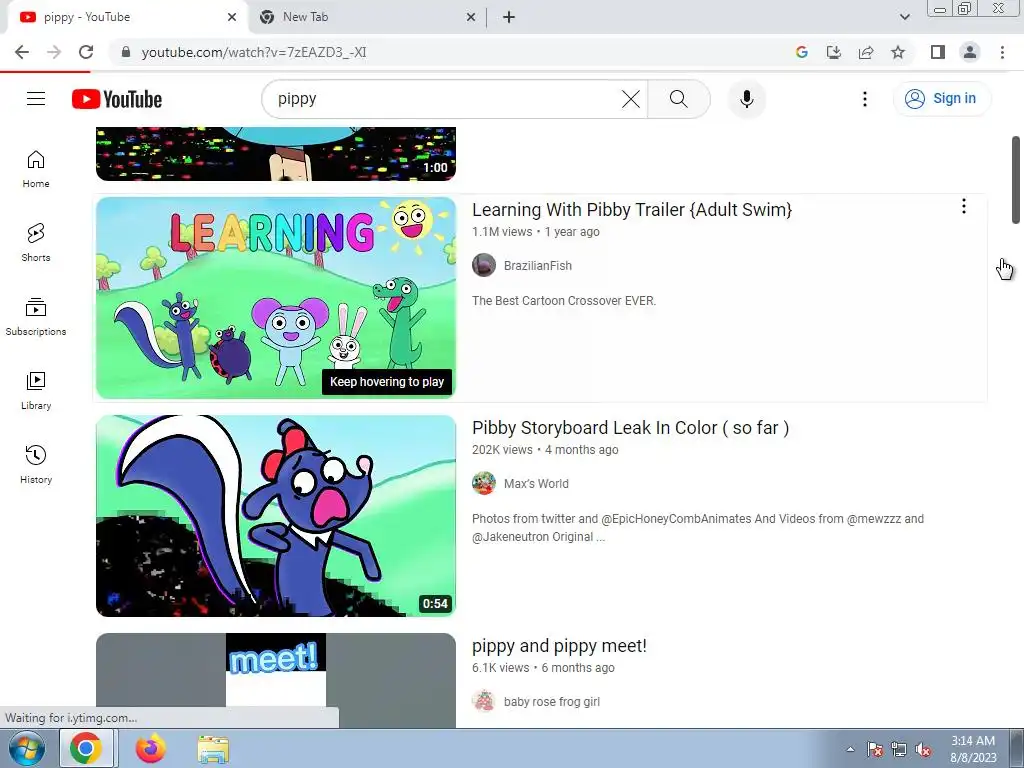Open Firefox from the taskbar
Screen dimensions: 1024x768
[150, 749]
